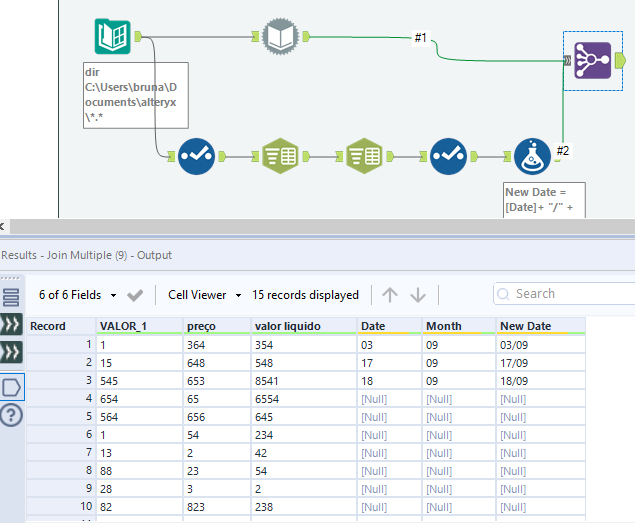
Task: Open the help icon in results sidebar
Action: [12, 416]
